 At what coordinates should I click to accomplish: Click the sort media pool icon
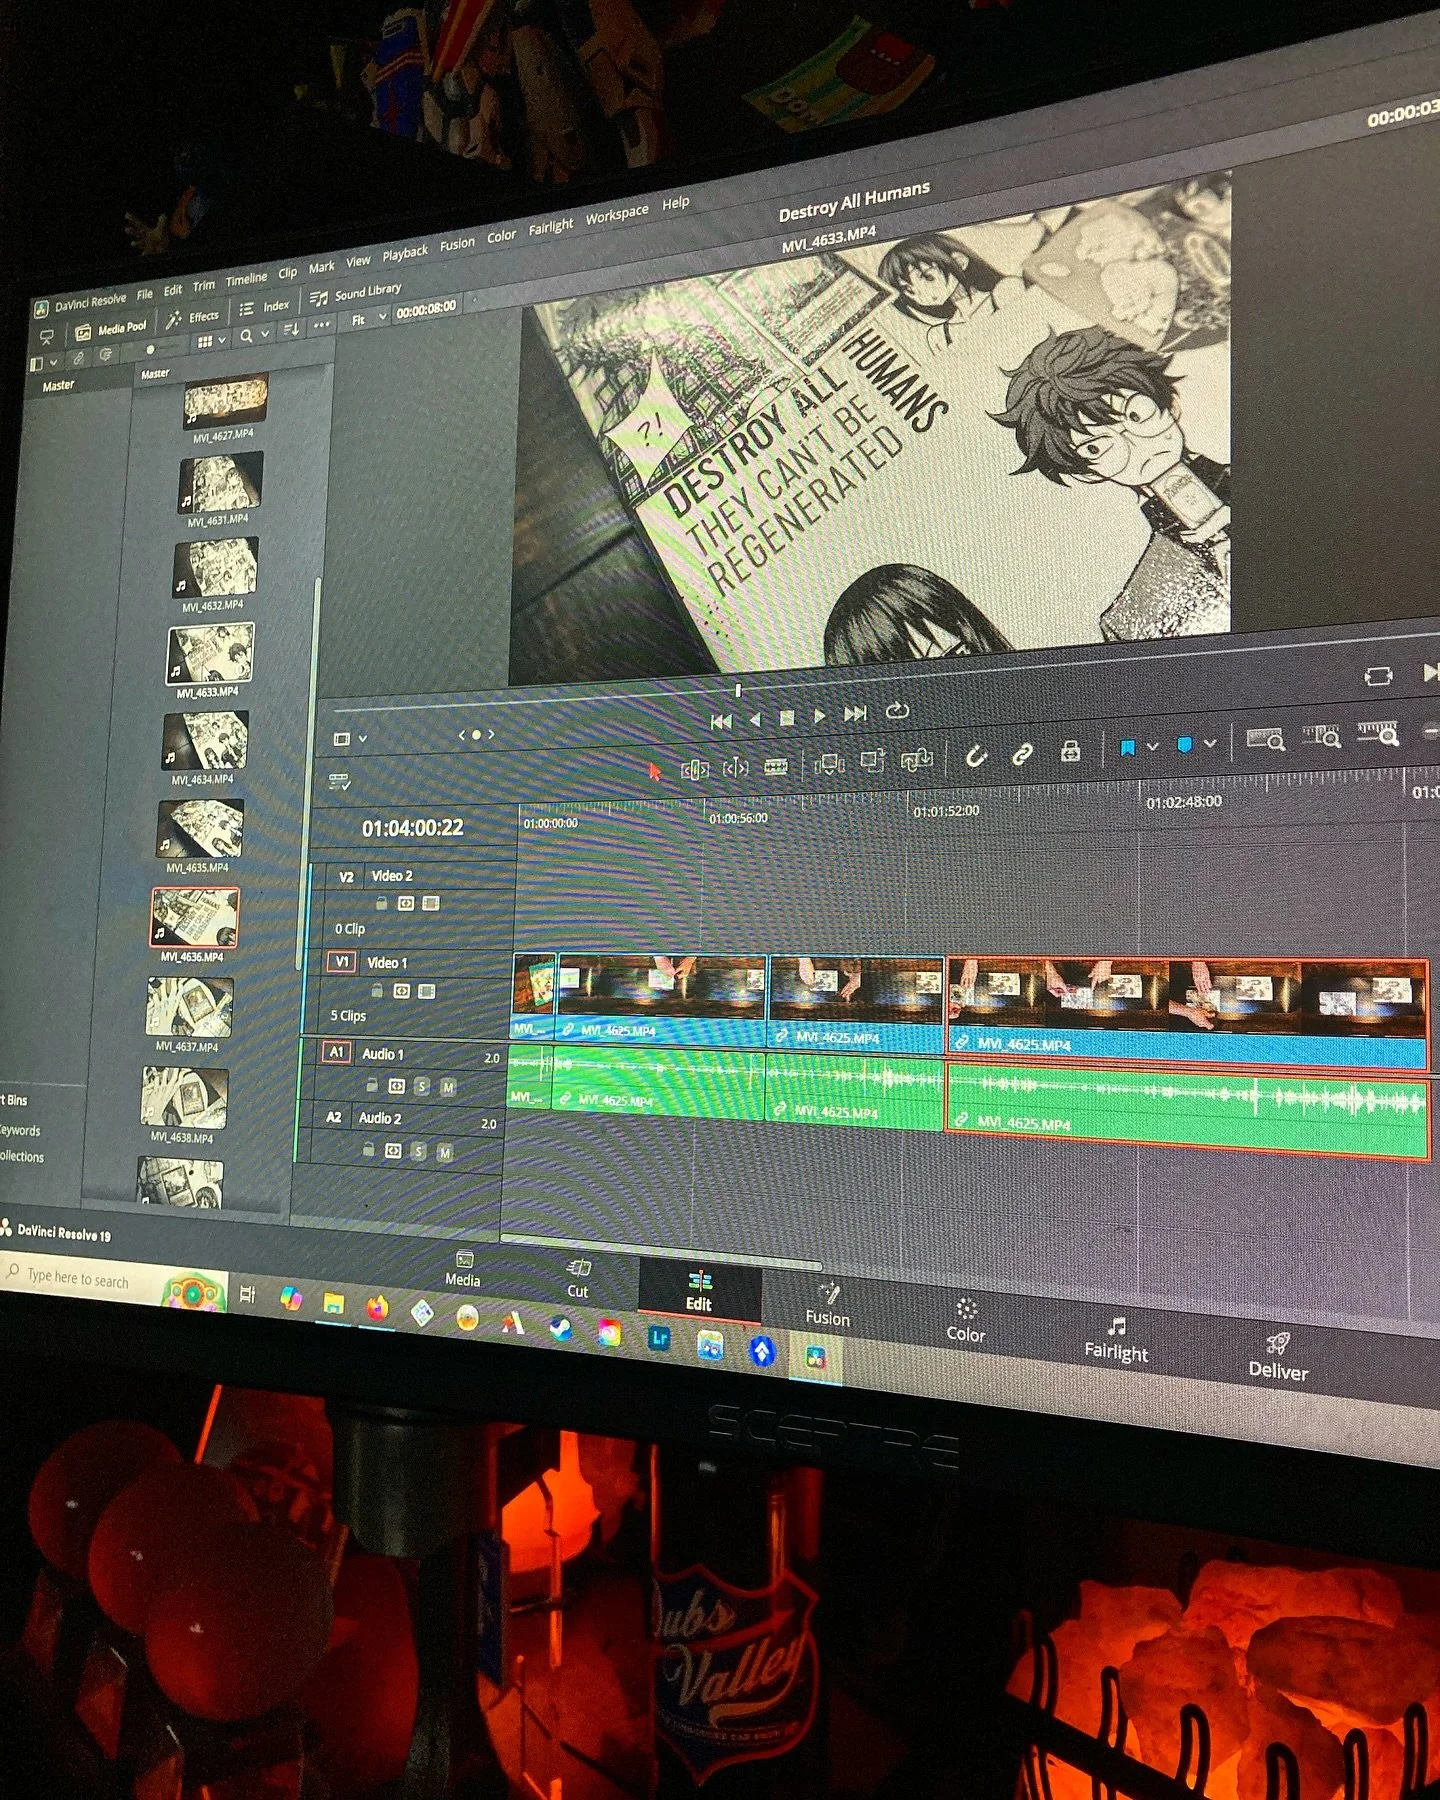click(291, 330)
